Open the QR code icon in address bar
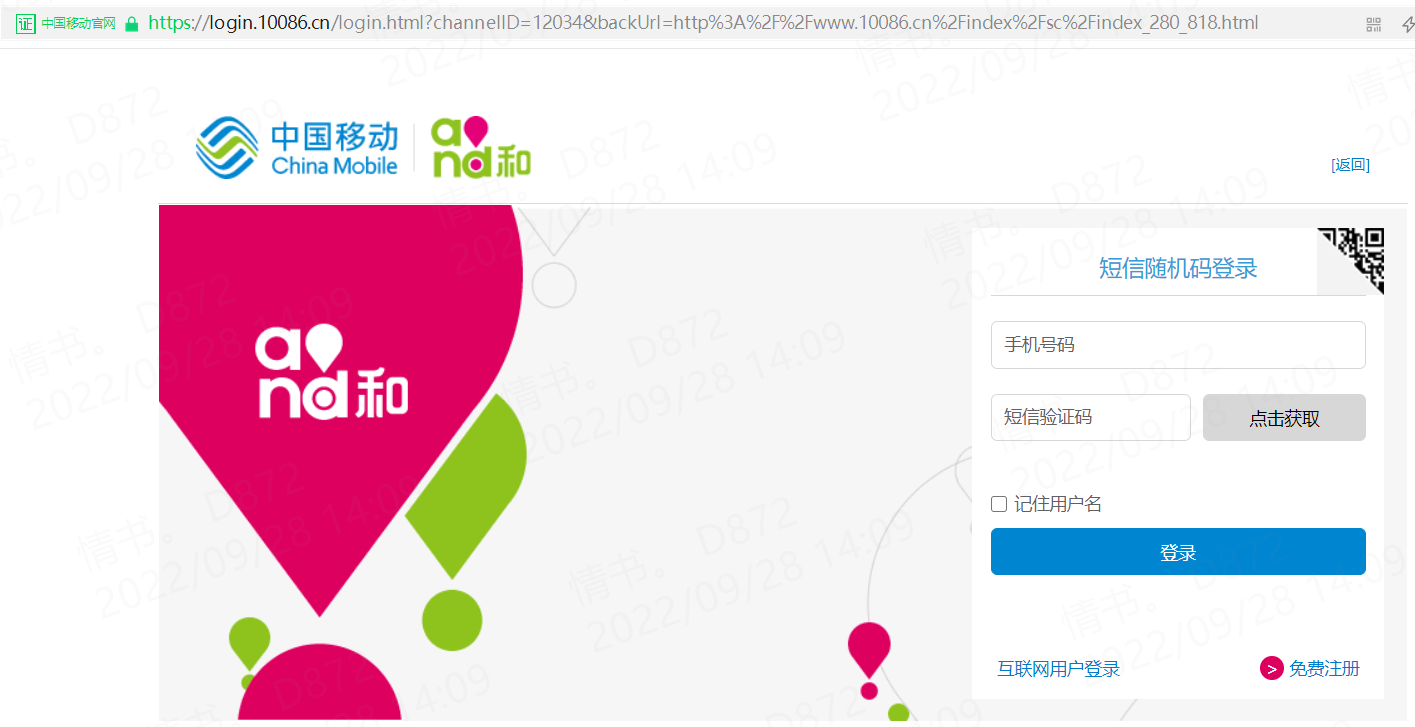The image size is (1415, 727). click(x=1373, y=24)
